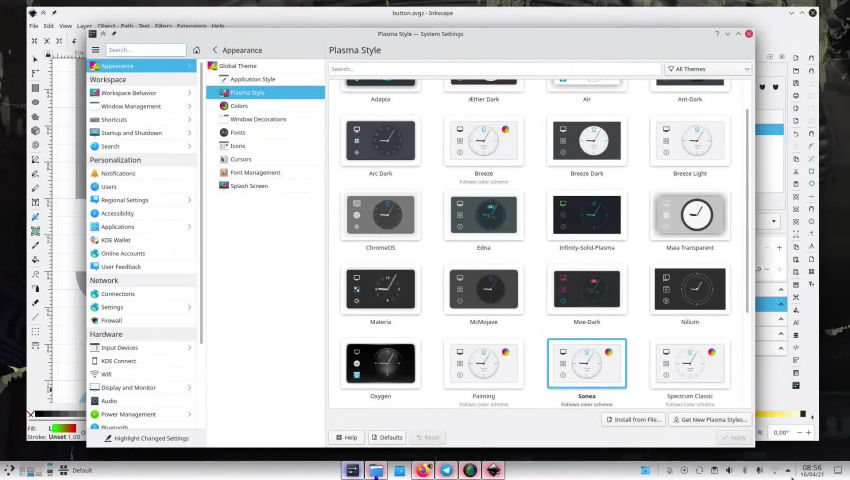Expand Regional Settings category
The width and height of the screenshot is (850, 480).
[143, 200]
